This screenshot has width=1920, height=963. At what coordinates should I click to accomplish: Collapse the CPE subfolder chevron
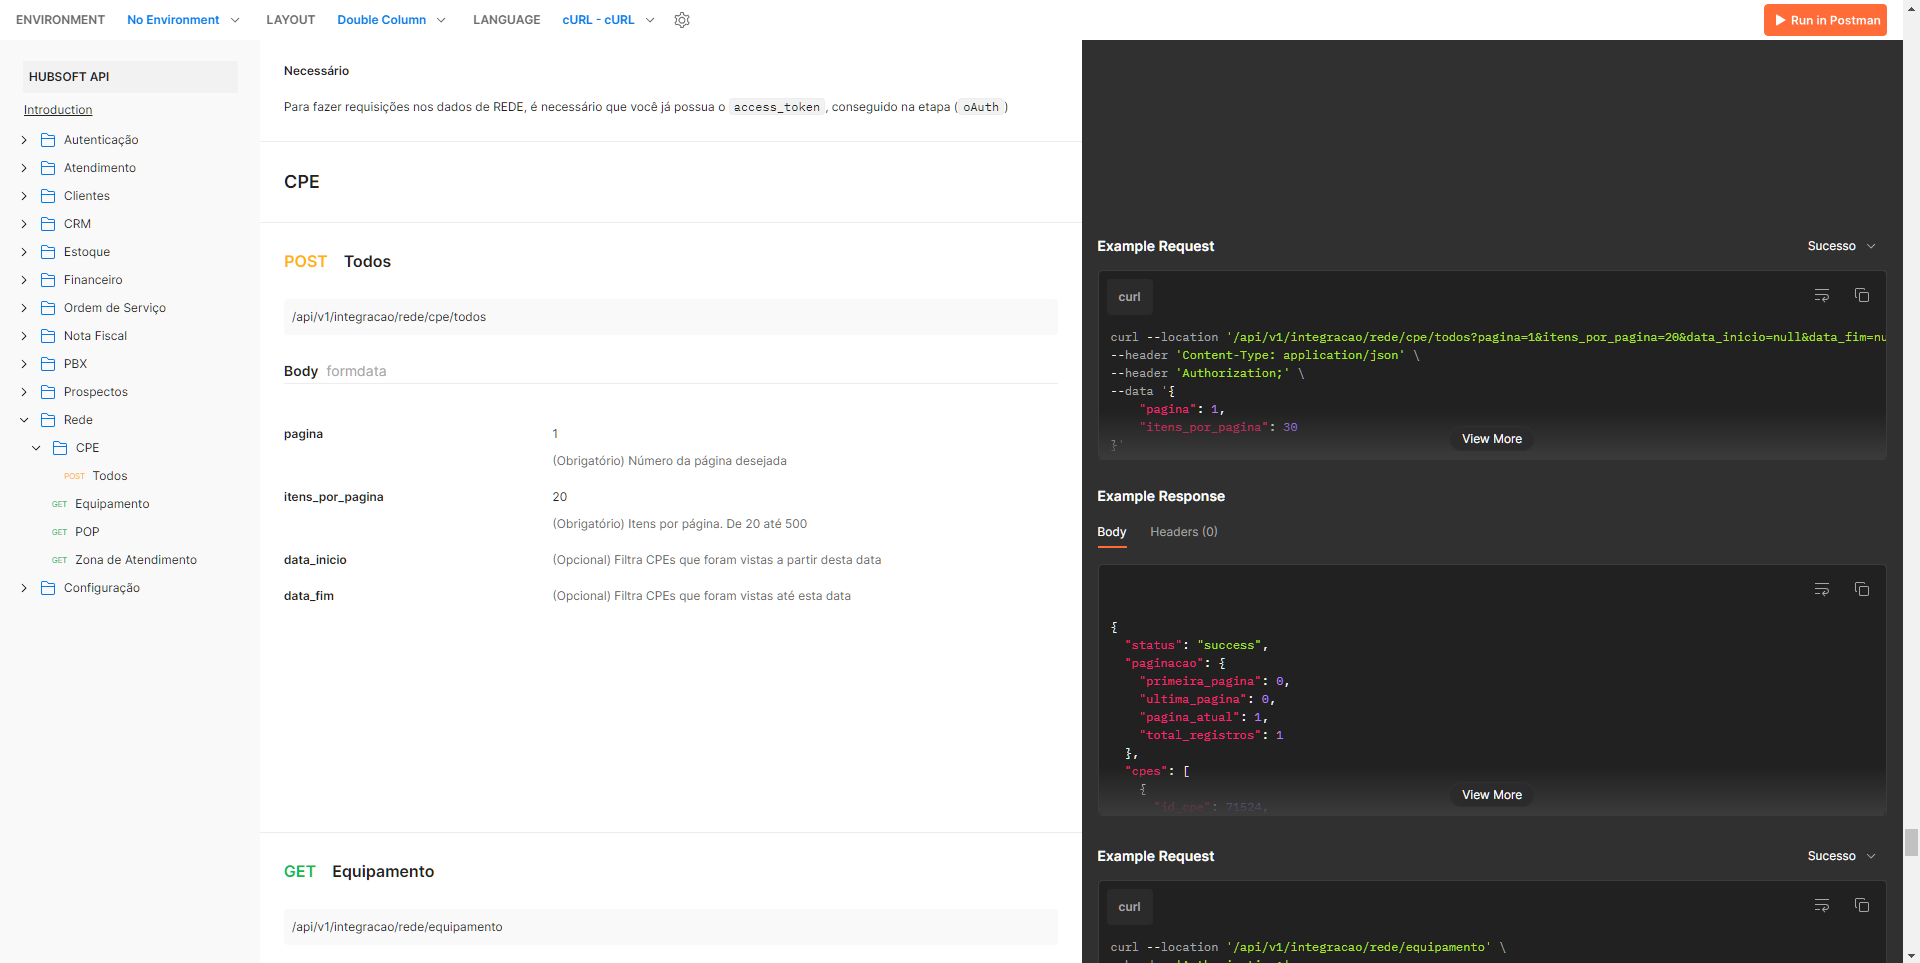point(36,448)
